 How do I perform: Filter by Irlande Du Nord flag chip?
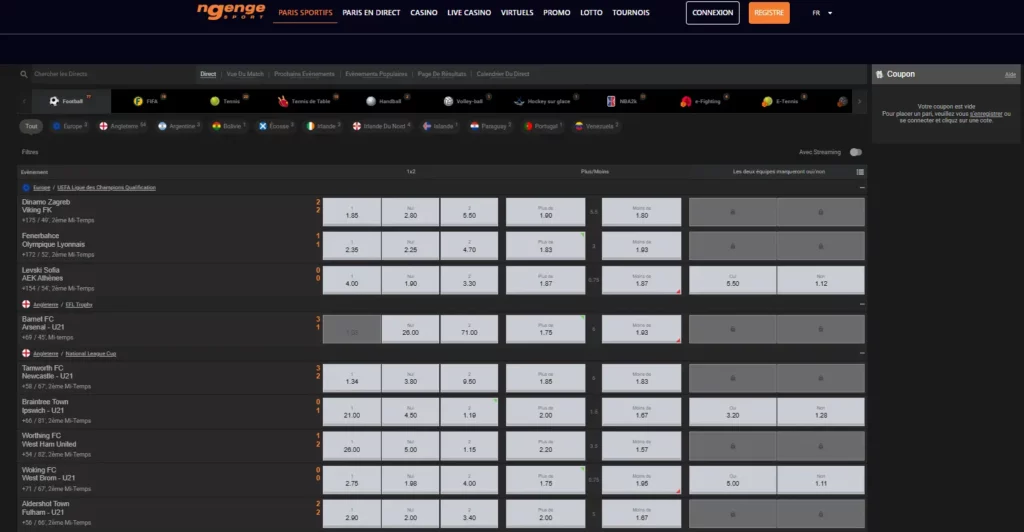(381, 126)
